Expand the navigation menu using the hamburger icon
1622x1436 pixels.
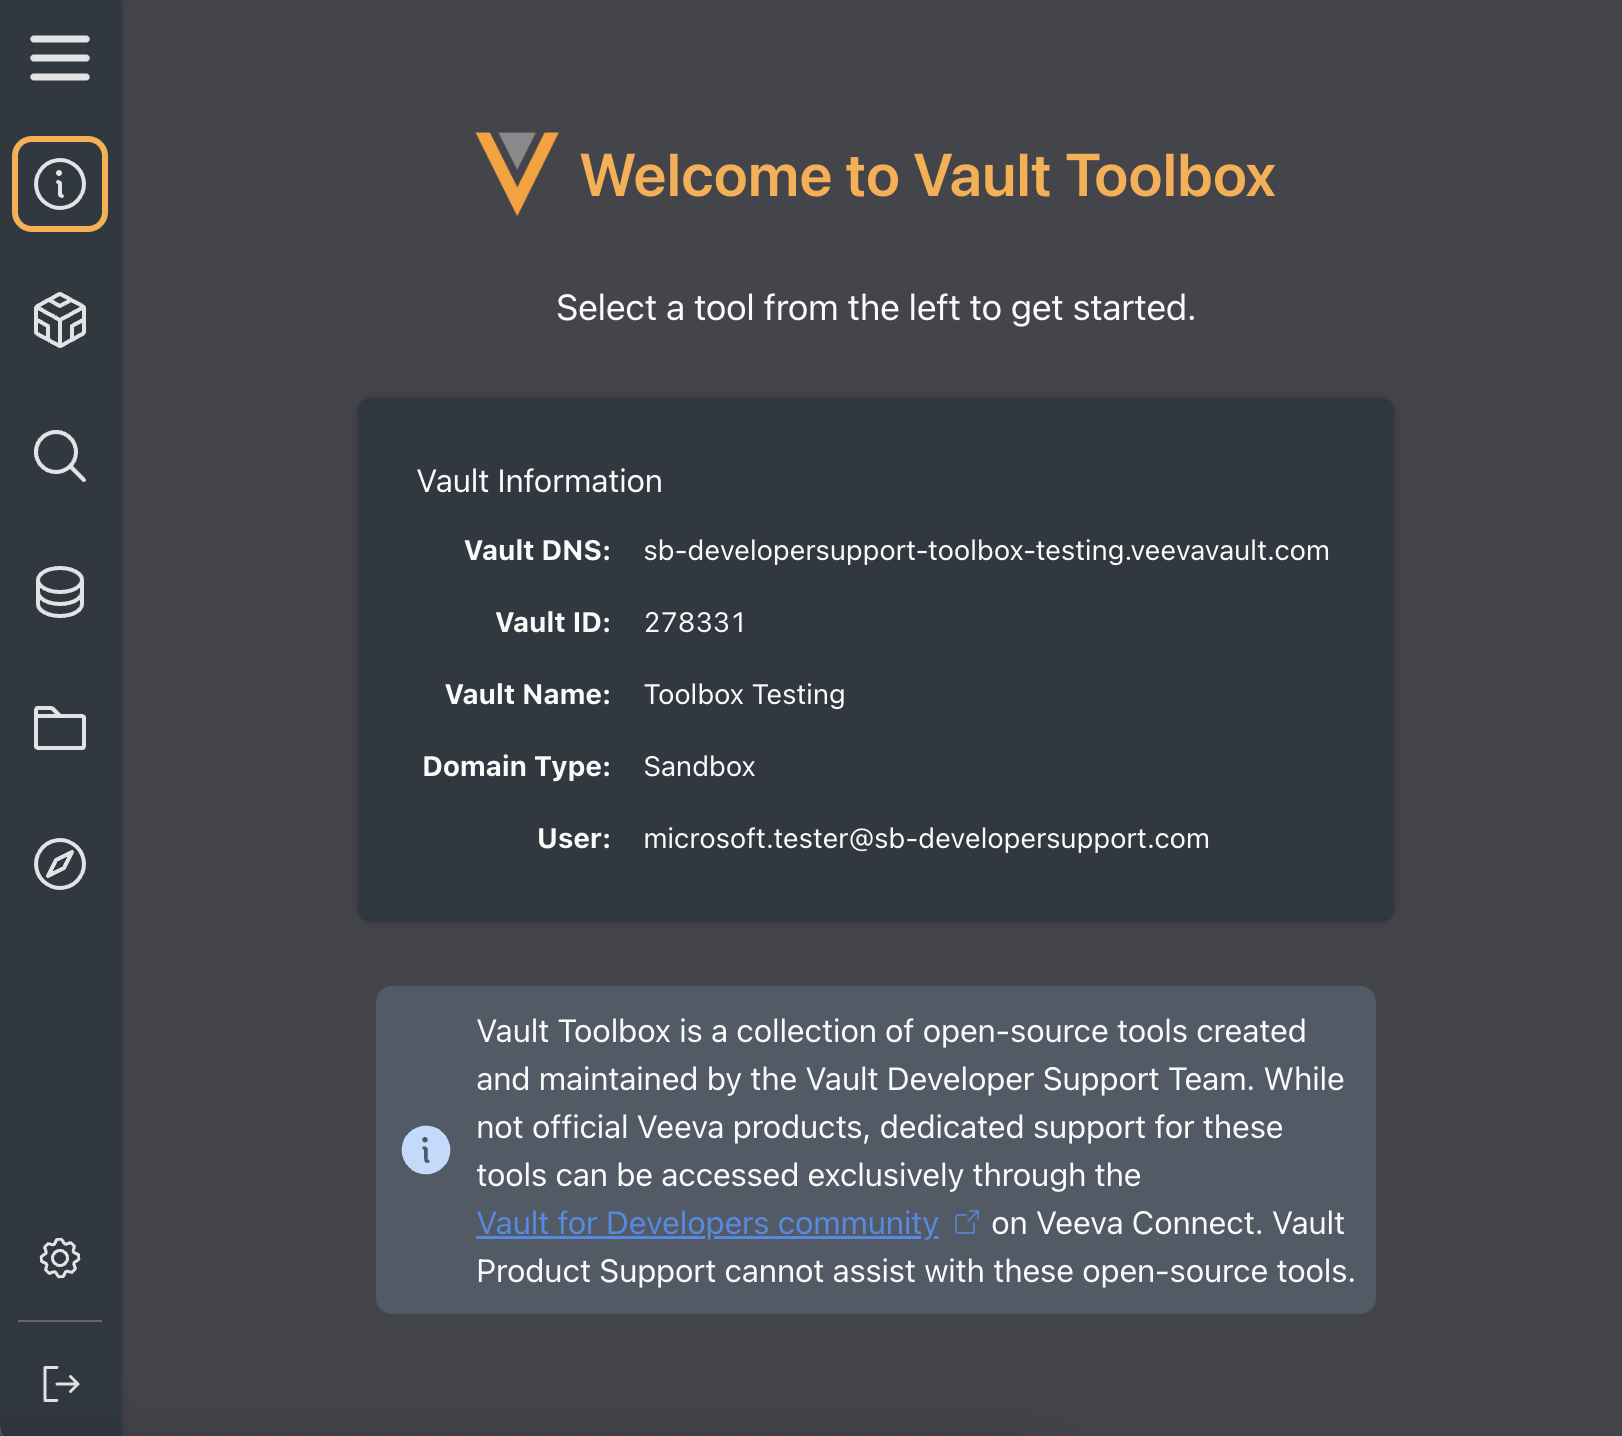click(x=59, y=59)
